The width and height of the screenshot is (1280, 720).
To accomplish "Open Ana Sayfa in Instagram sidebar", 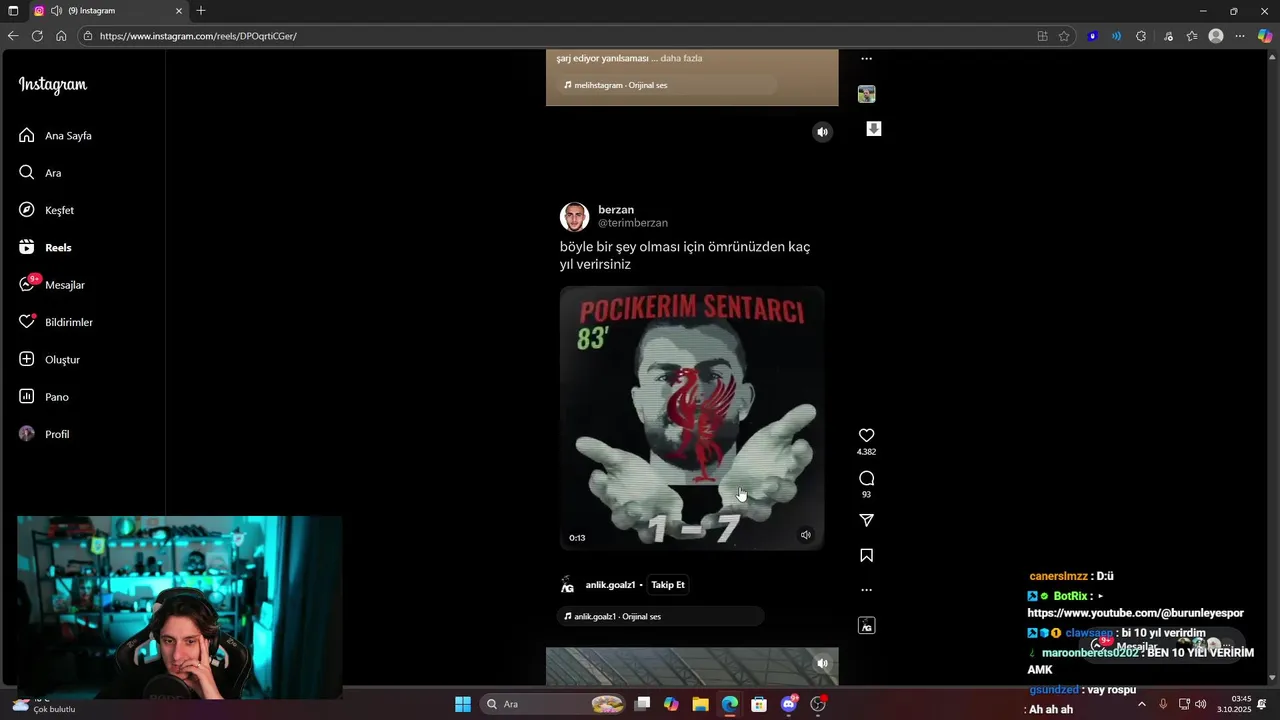I will pyautogui.click(x=55, y=135).
